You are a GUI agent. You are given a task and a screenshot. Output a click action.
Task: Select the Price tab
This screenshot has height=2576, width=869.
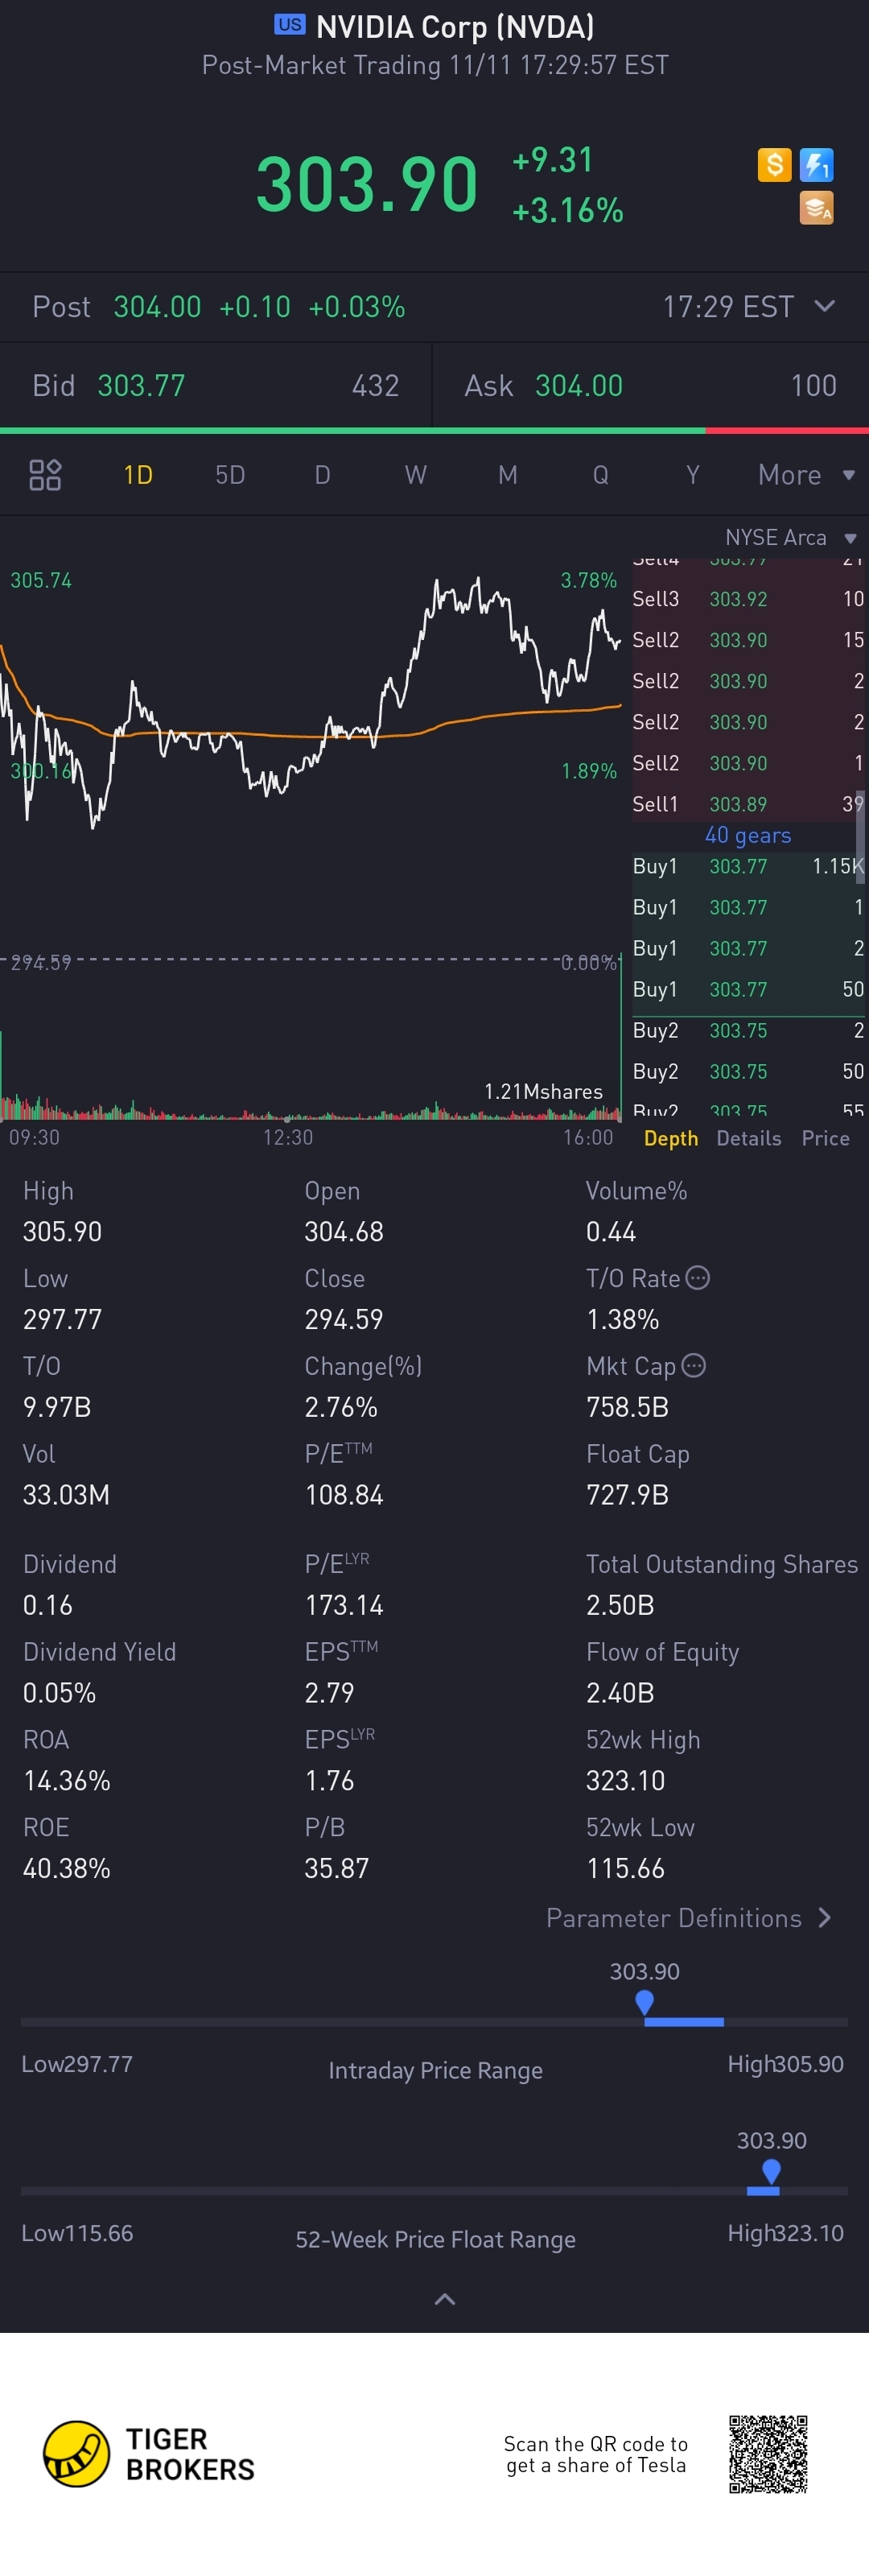(825, 1138)
